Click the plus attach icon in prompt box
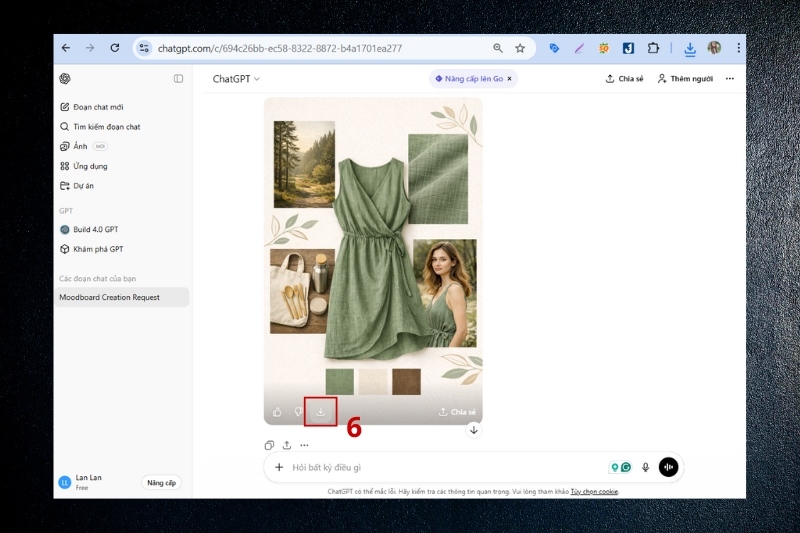This screenshot has height=533, width=800. [279, 467]
